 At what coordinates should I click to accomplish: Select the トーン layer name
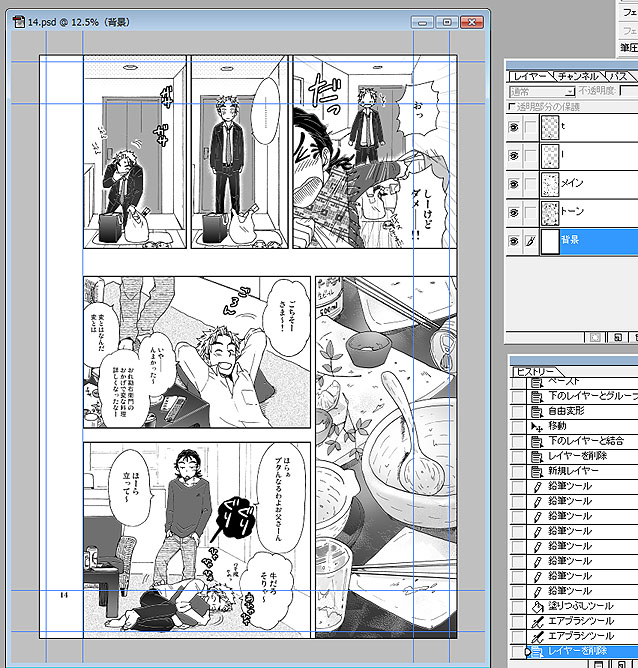(572, 211)
